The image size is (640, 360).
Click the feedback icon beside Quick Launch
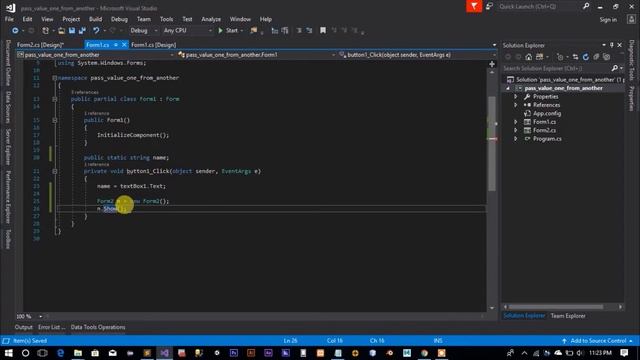(489, 7)
